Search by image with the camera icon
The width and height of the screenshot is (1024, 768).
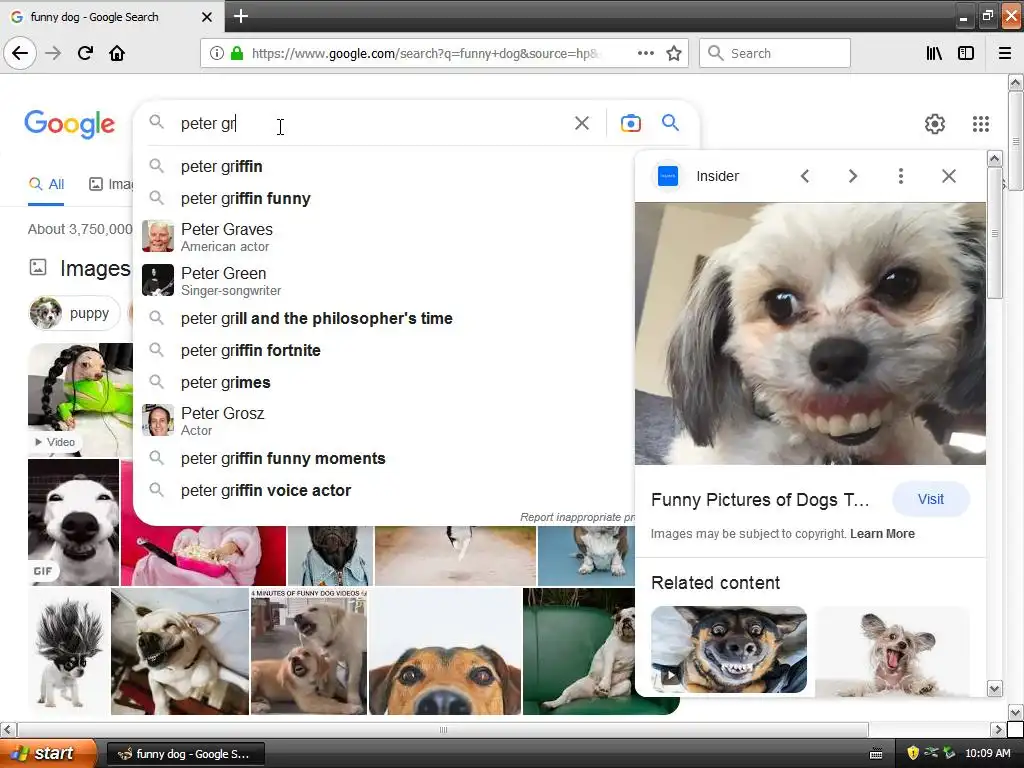pyautogui.click(x=630, y=123)
